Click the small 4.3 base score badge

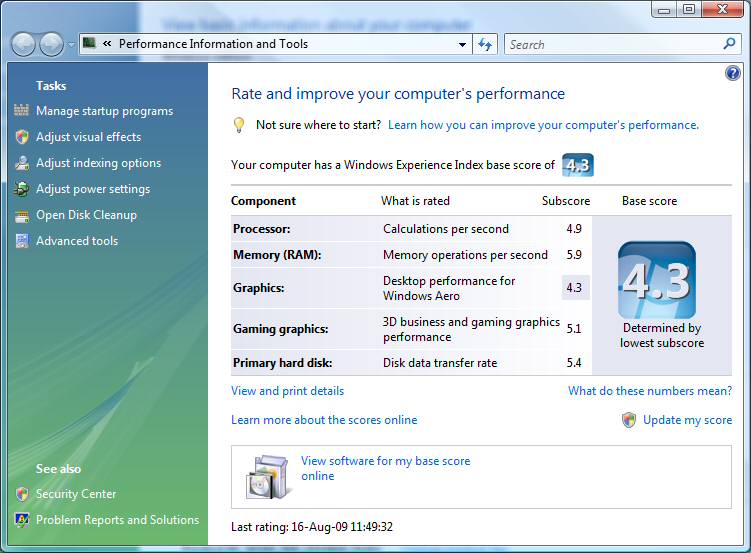(578, 165)
